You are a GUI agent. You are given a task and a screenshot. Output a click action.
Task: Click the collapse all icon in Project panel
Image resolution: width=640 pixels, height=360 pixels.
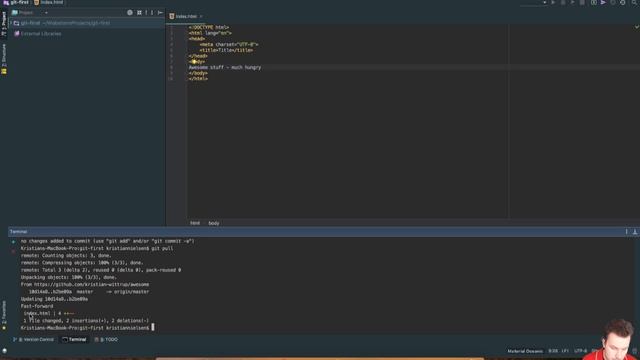tap(139, 13)
